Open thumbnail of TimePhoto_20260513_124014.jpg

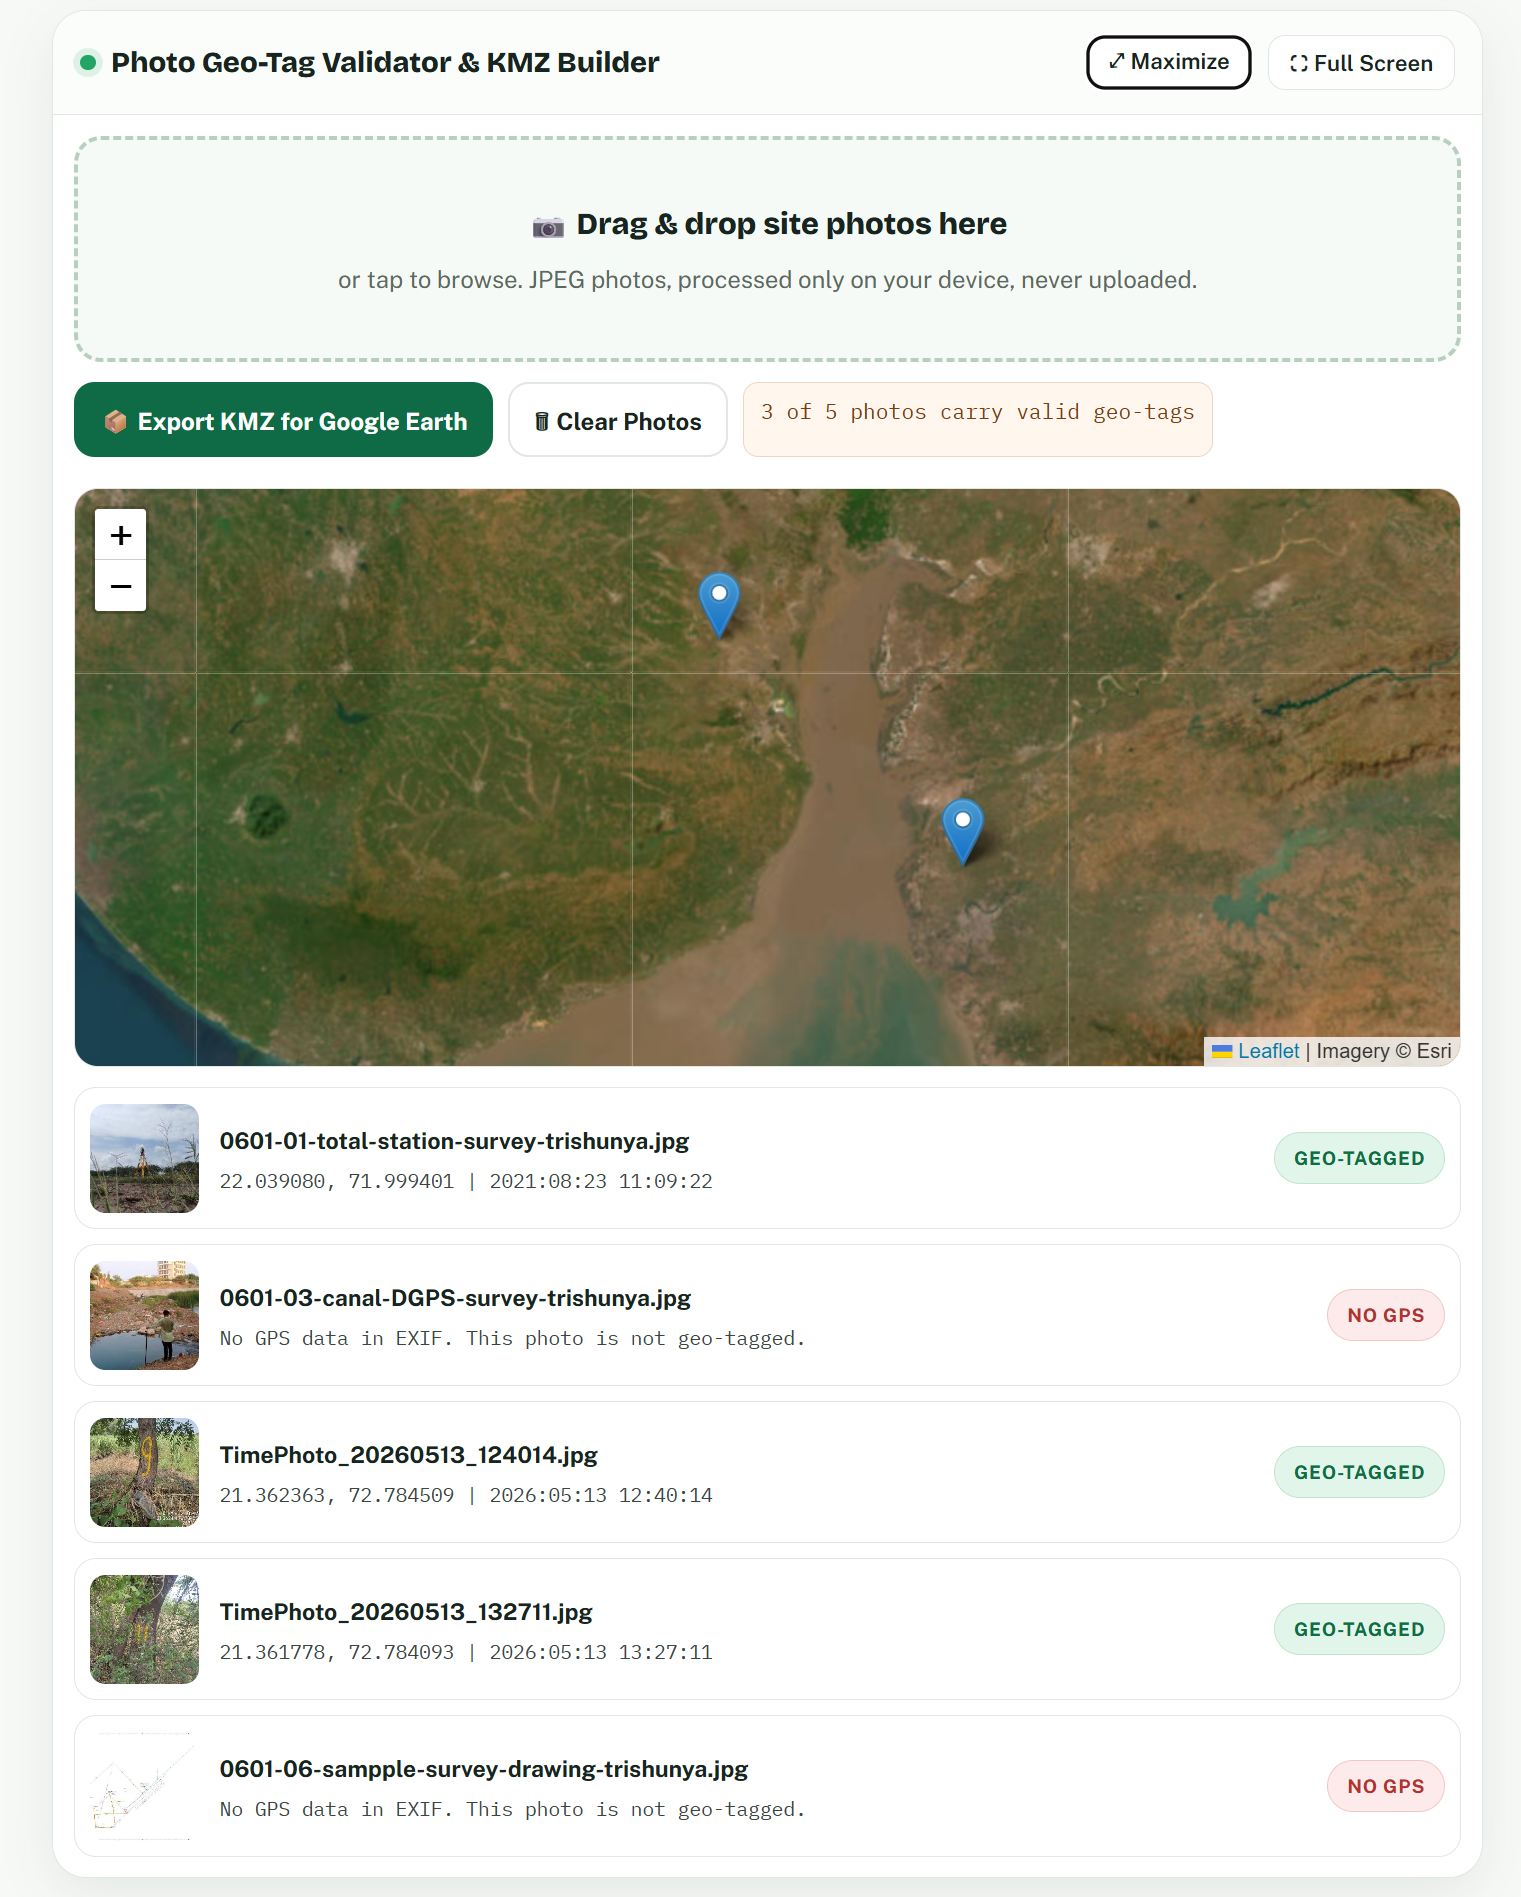pyautogui.click(x=144, y=1472)
